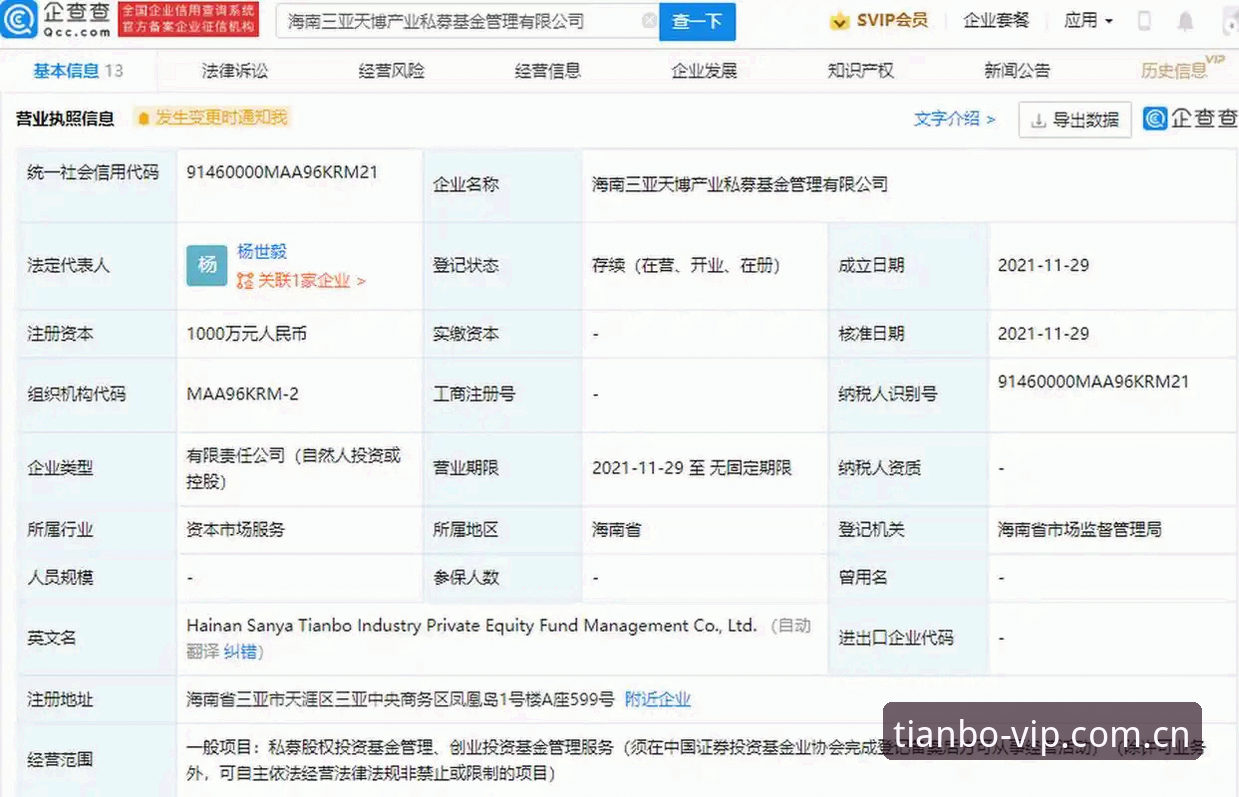Click the 营业执照信息 section heading
Image resolution: width=1239 pixels, height=797 pixels.
pyautogui.click(x=65, y=119)
